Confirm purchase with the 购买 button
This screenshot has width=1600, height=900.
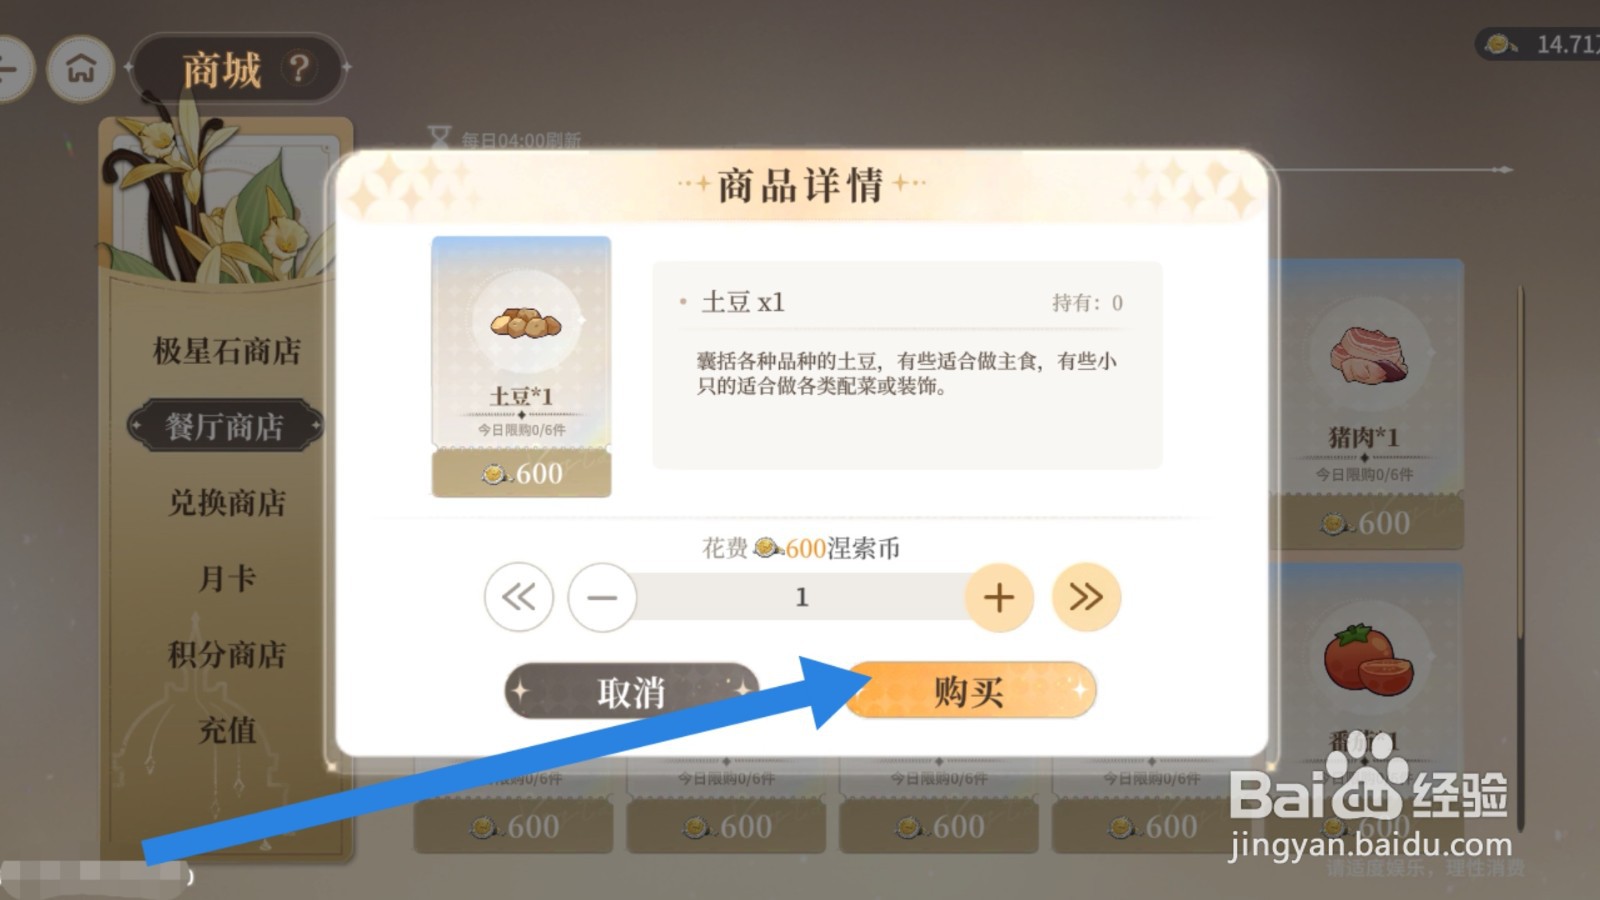click(x=971, y=690)
